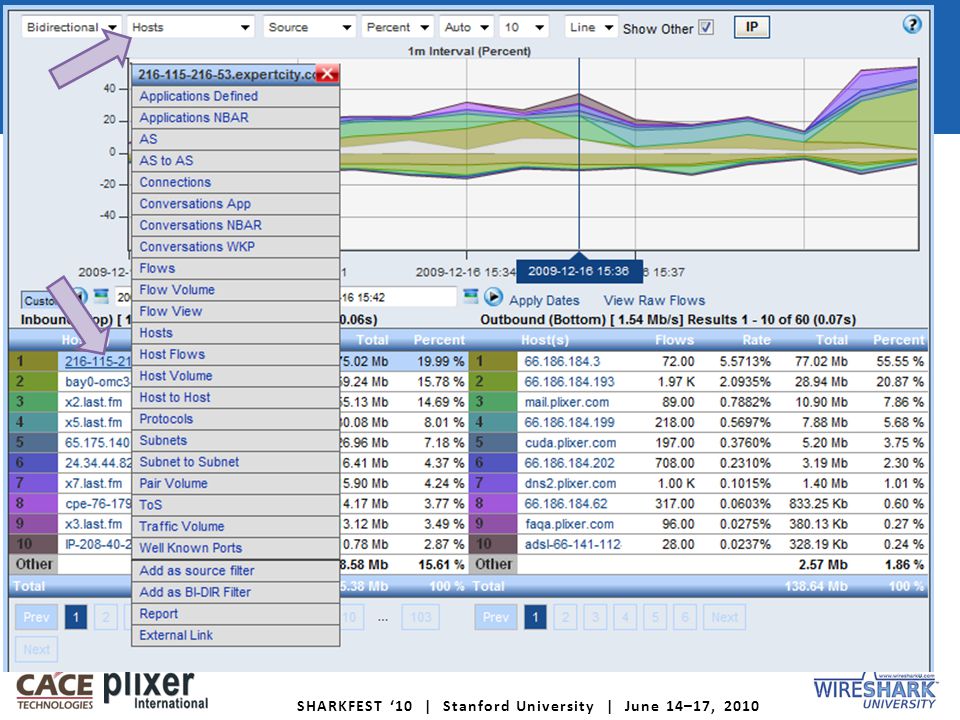Open the end date calendar icon
The height and width of the screenshot is (720, 960).
[x=470, y=297]
